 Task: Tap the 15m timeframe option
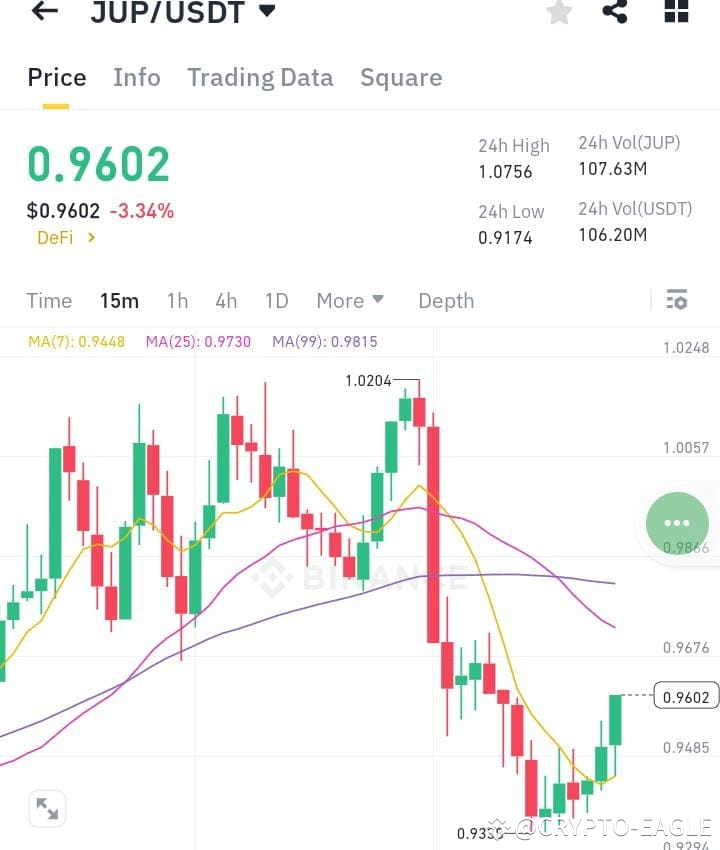120,300
